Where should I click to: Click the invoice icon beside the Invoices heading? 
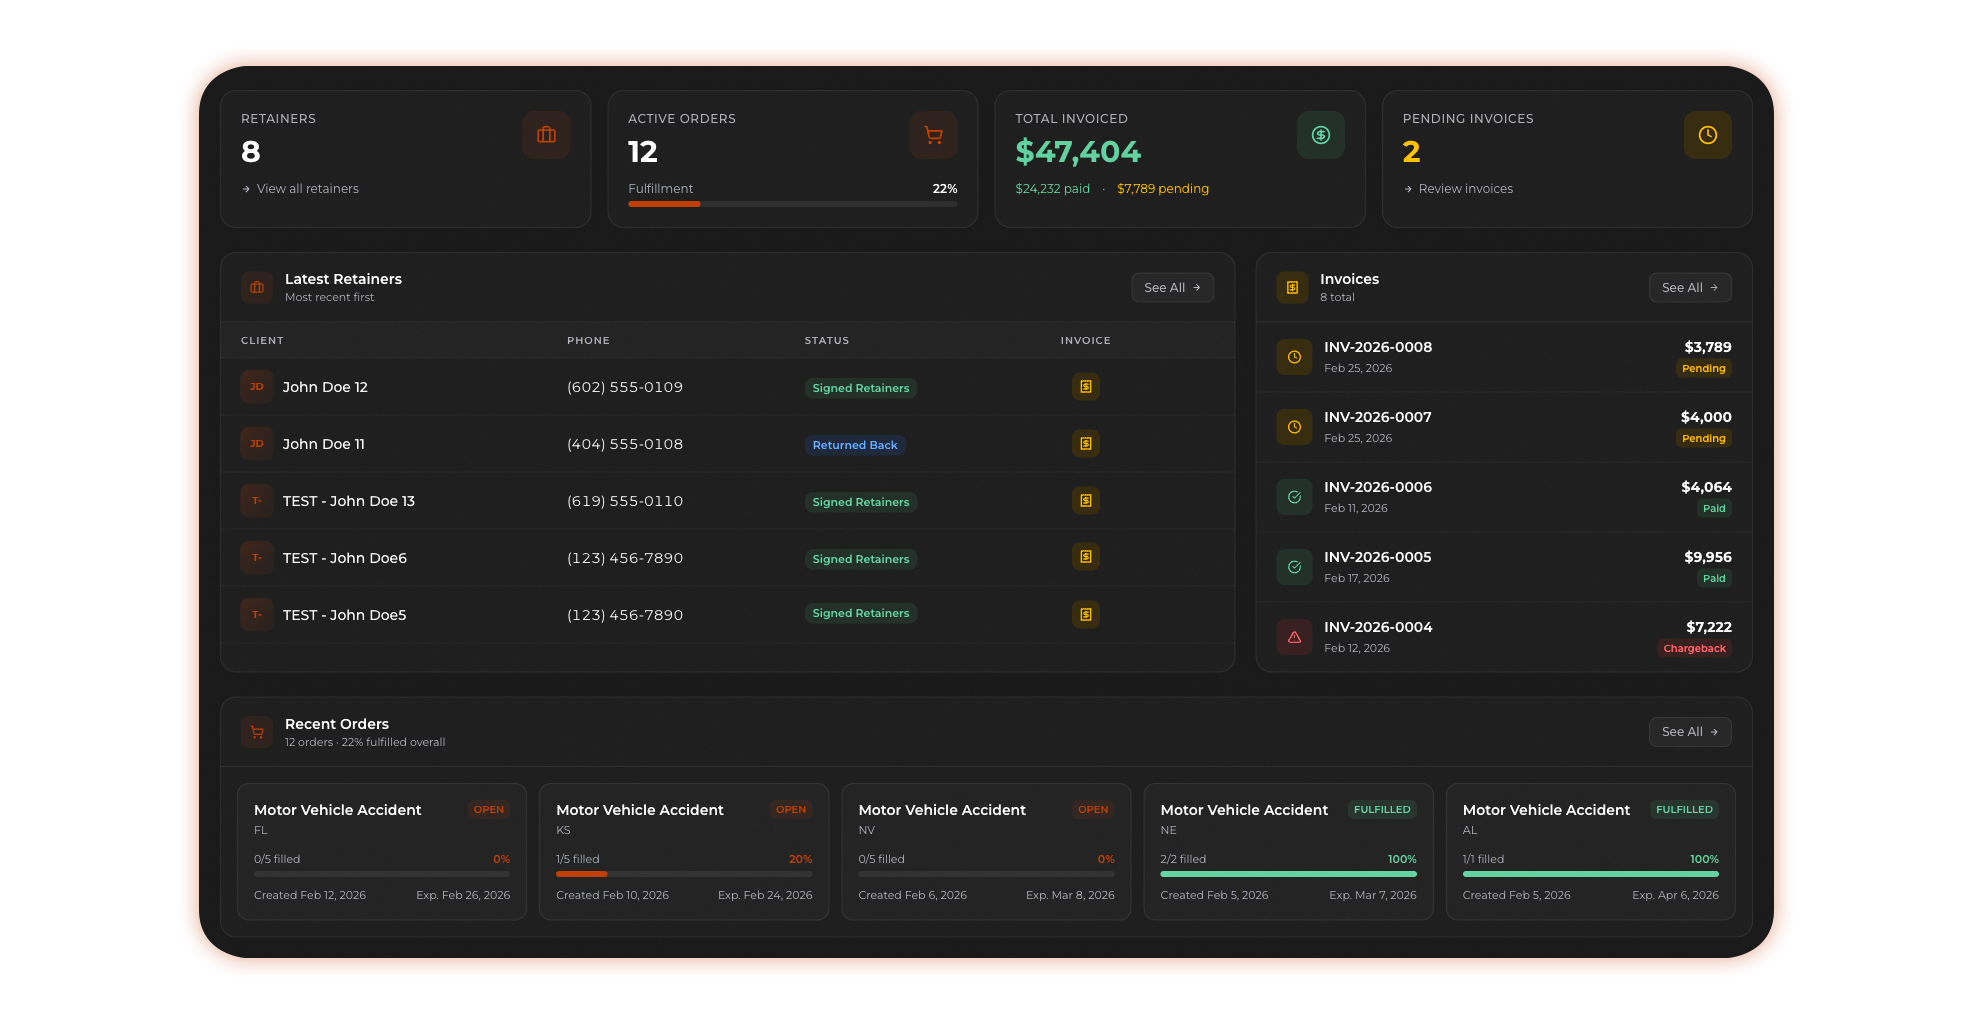click(x=1292, y=287)
